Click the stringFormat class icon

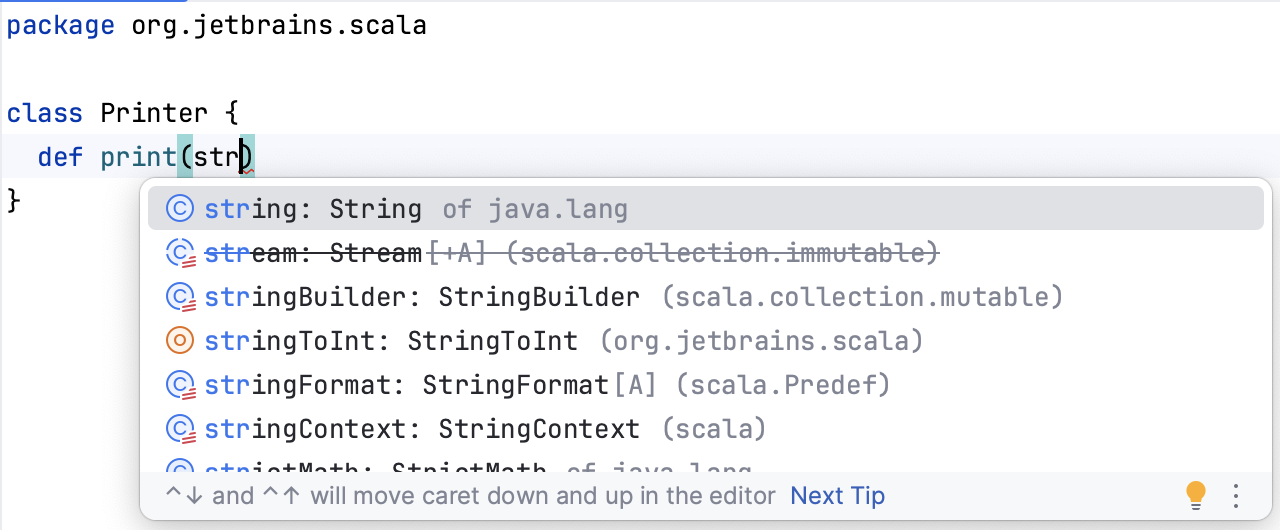(x=179, y=385)
